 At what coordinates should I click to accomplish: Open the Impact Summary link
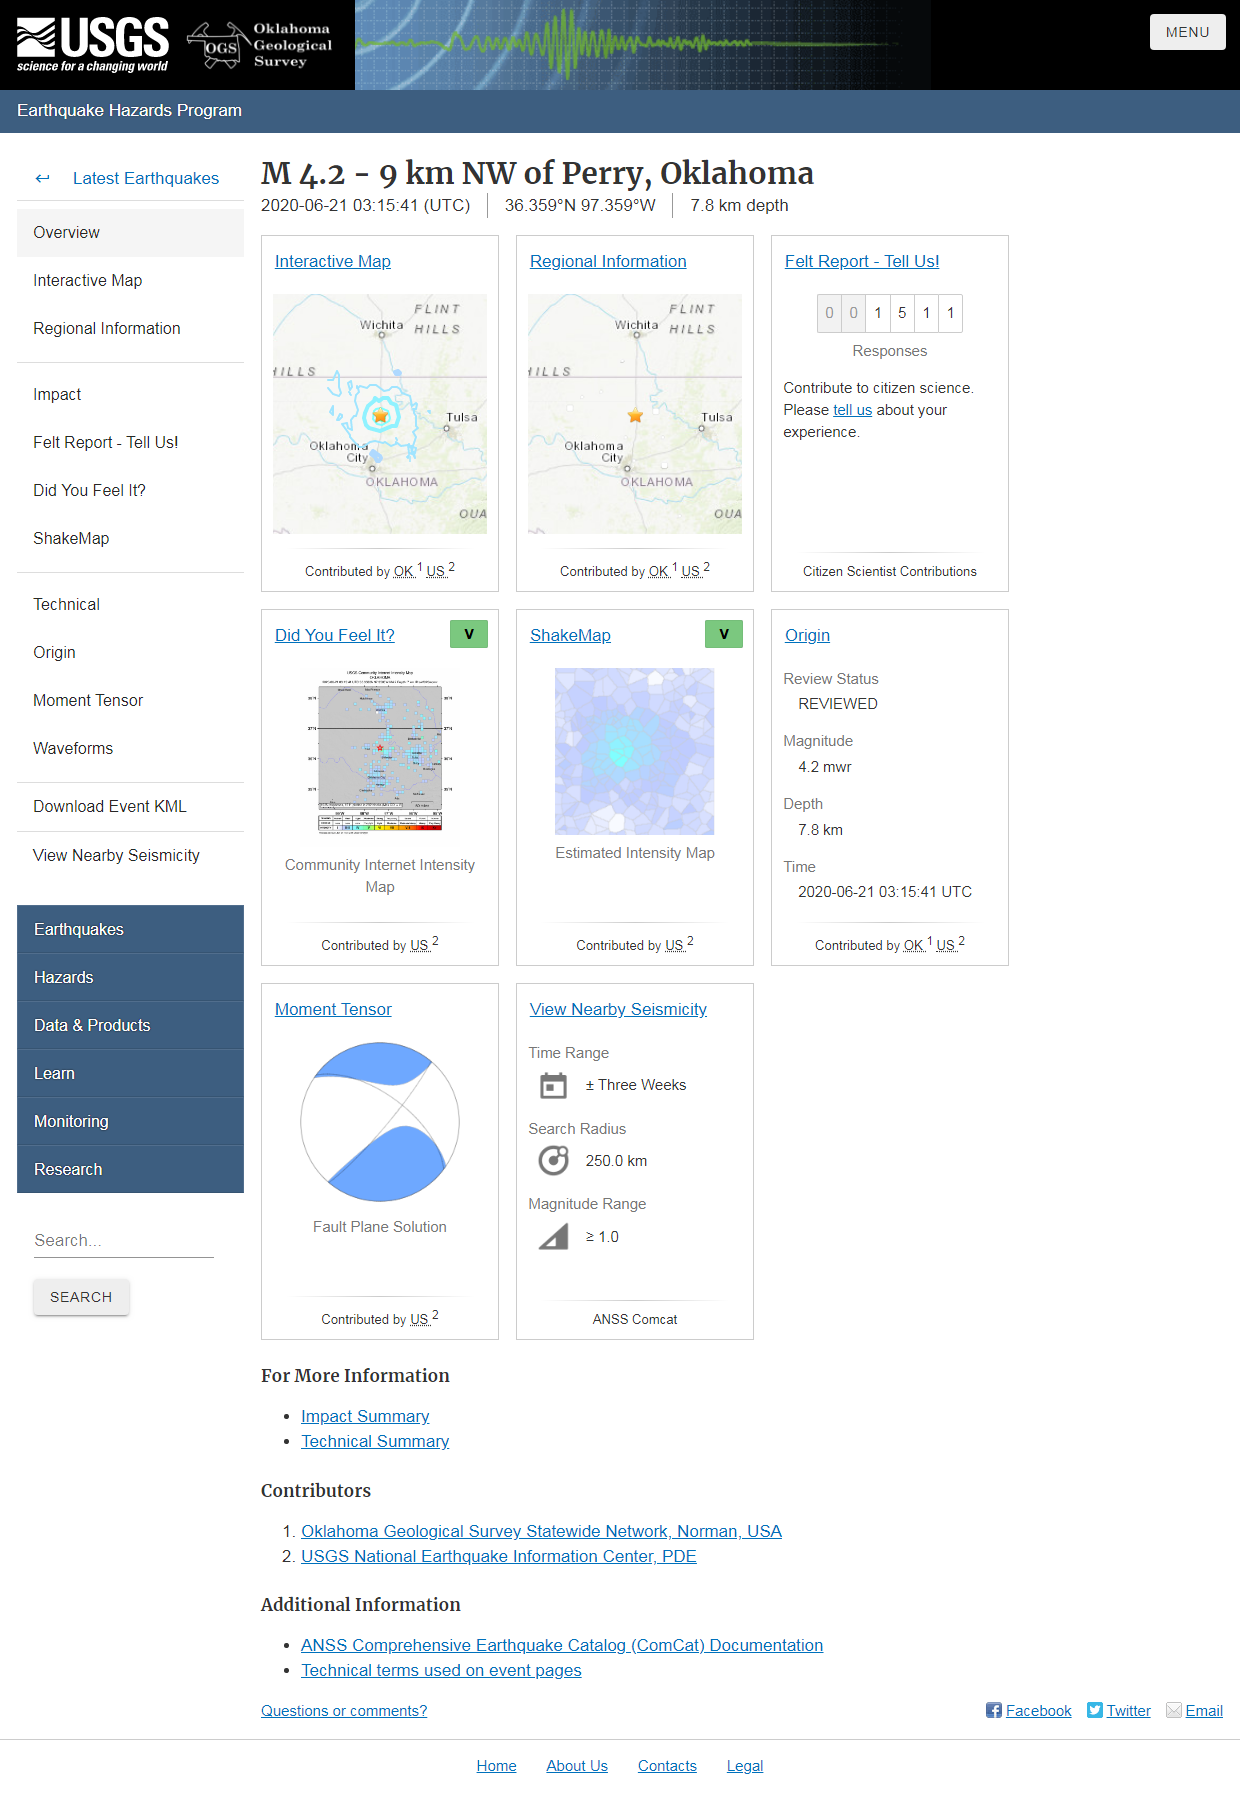pos(365,1416)
